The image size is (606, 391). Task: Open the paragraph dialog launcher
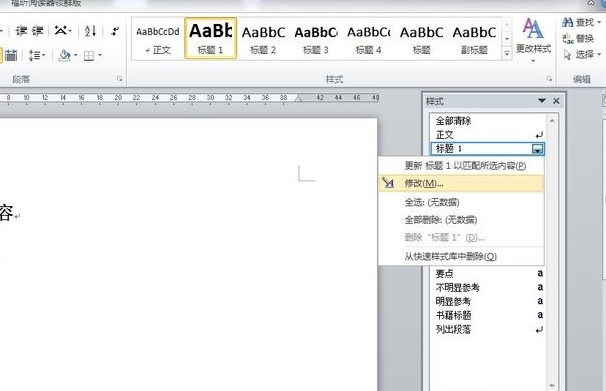(x=119, y=79)
